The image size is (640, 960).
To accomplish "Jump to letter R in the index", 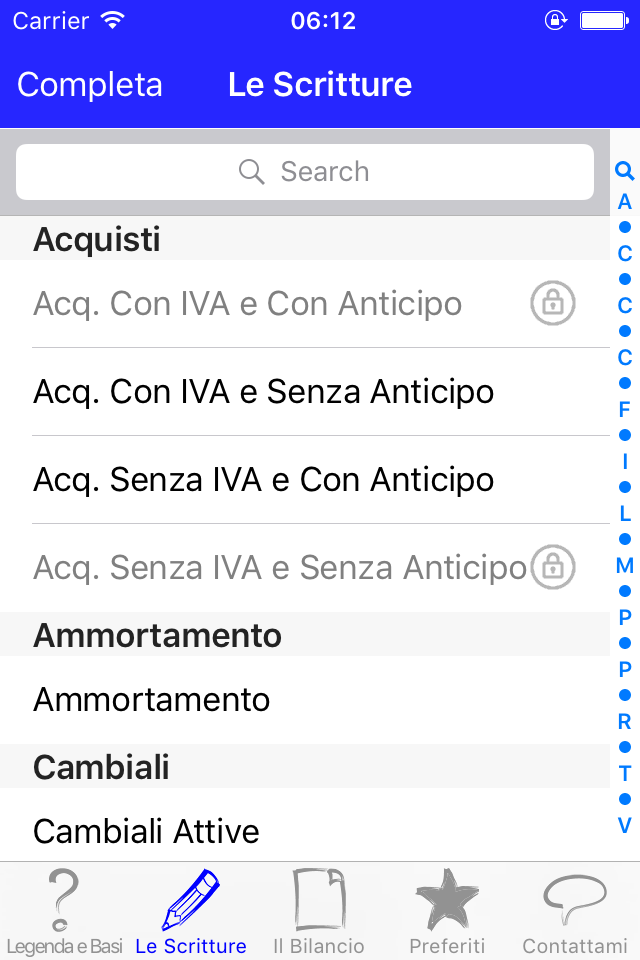I will tap(625, 721).
